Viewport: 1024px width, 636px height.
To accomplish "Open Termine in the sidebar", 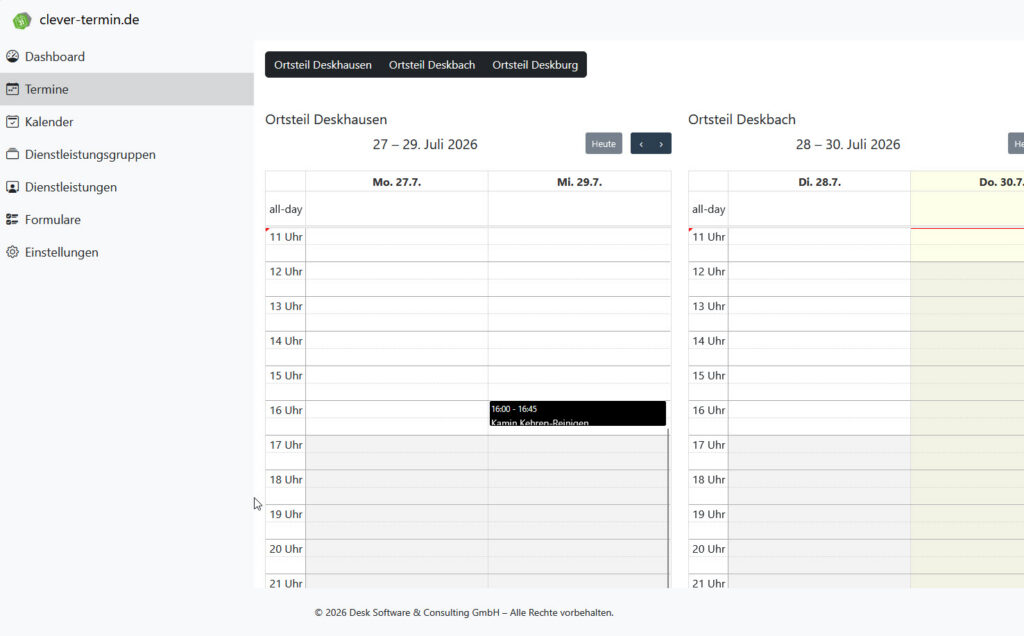I will click(127, 89).
